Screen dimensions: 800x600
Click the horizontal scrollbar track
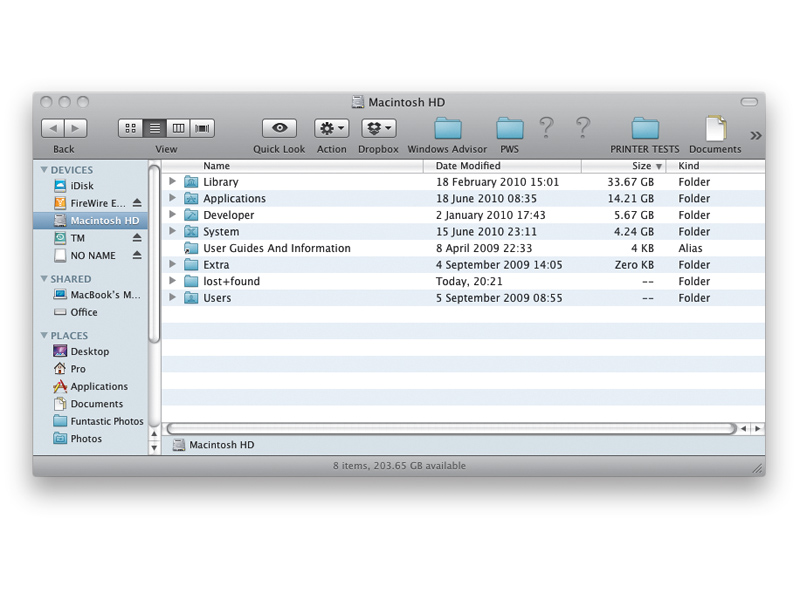click(x=452, y=429)
